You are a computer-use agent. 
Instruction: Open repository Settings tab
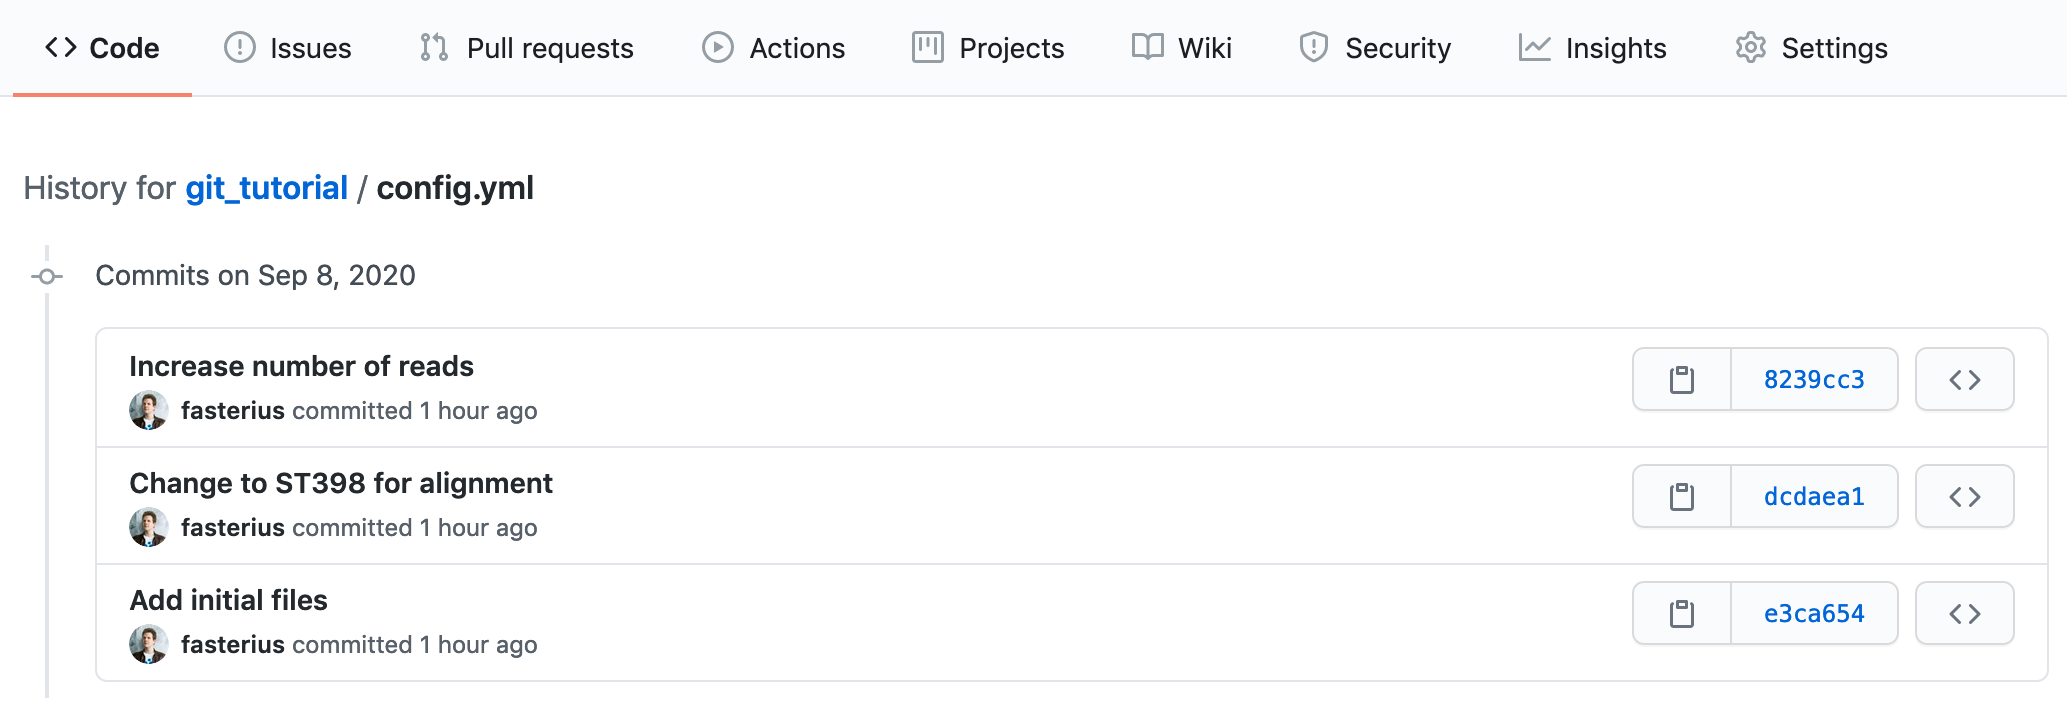coord(1812,48)
